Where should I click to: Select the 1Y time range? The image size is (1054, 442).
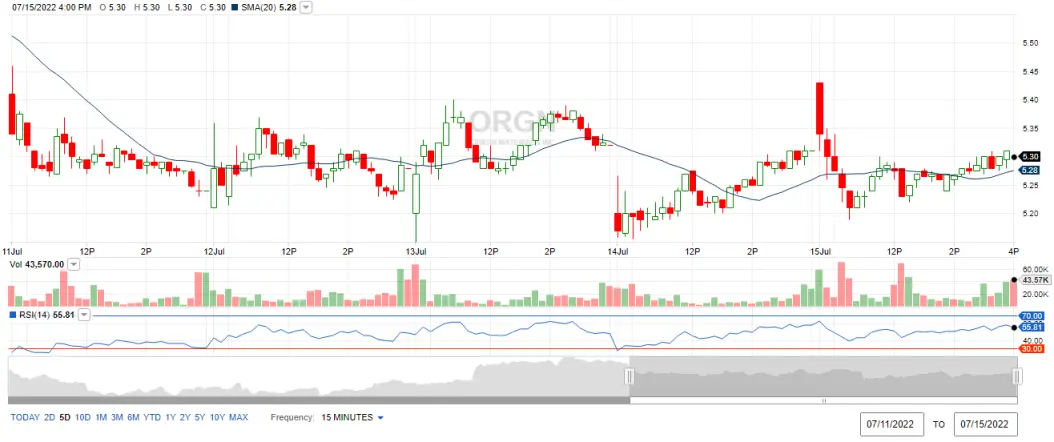click(x=171, y=417)
